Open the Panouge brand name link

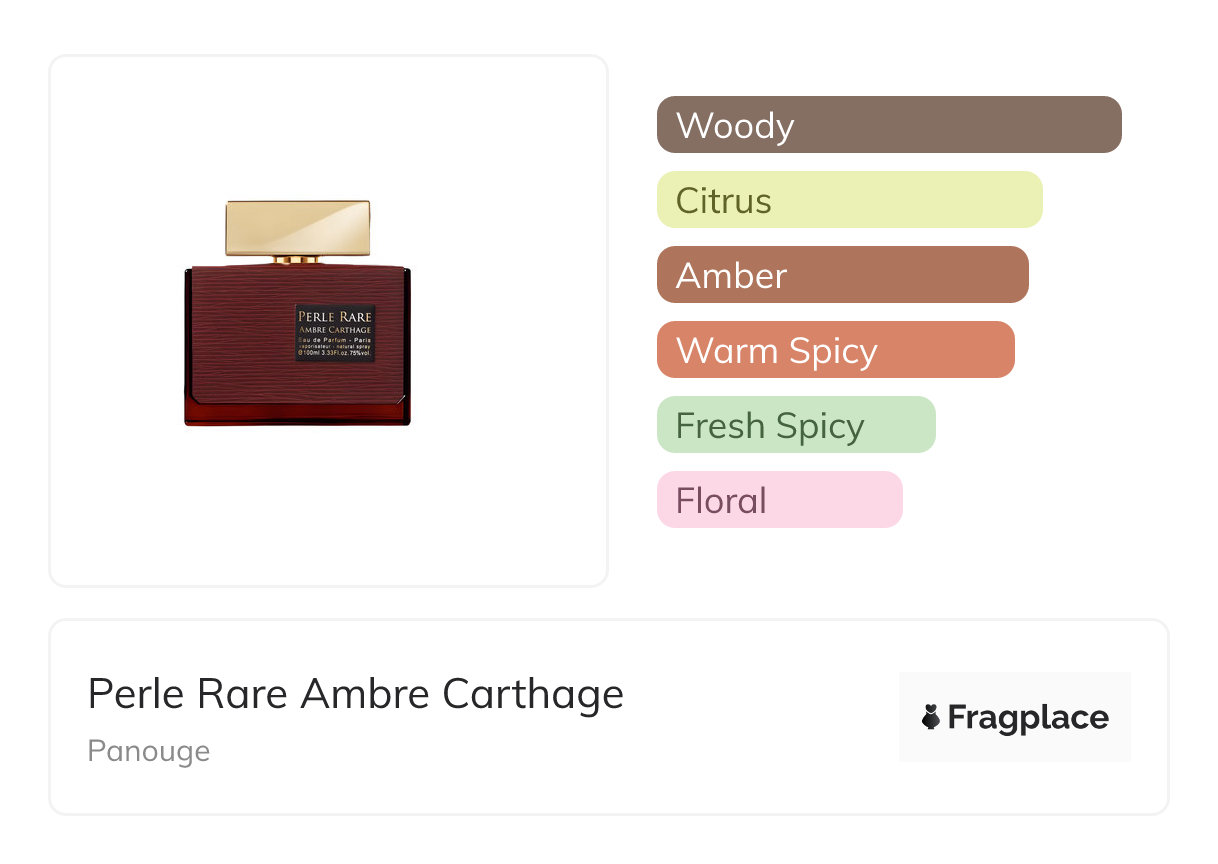click(149, 751)
